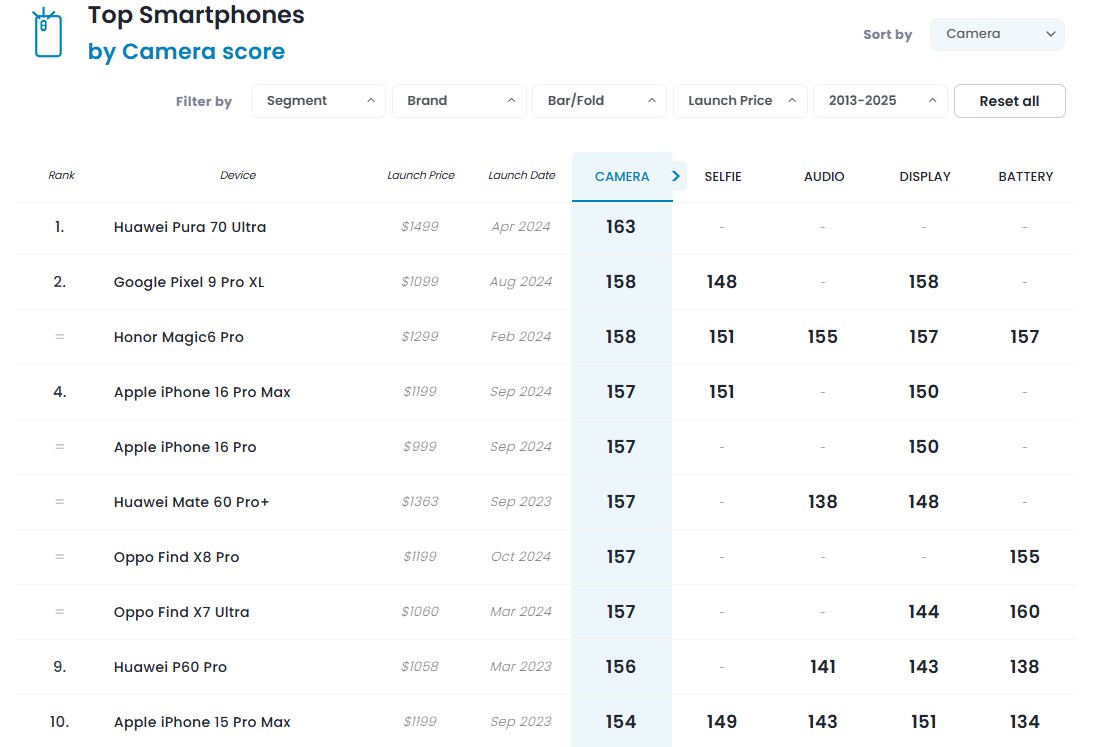
Task: Click selfie score 151 for iPhone 16 Pro Max
Action: (721, 392)
